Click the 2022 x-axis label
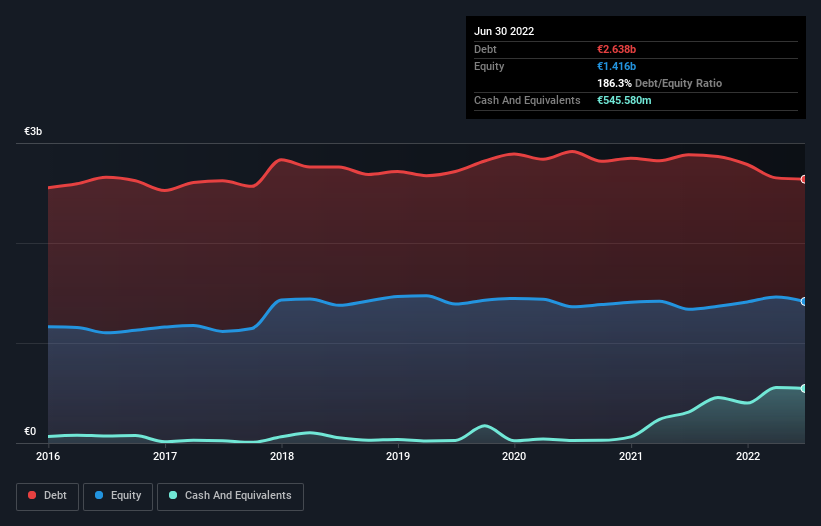Screen dimensions: 821x526 click(x=748, y=456)
